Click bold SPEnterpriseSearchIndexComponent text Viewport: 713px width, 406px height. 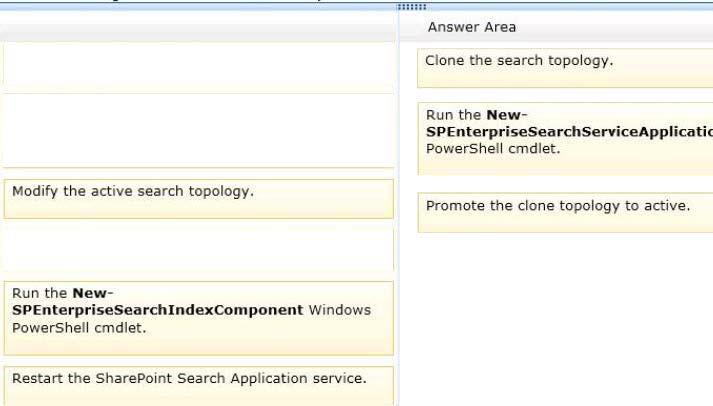pos(157,310)
